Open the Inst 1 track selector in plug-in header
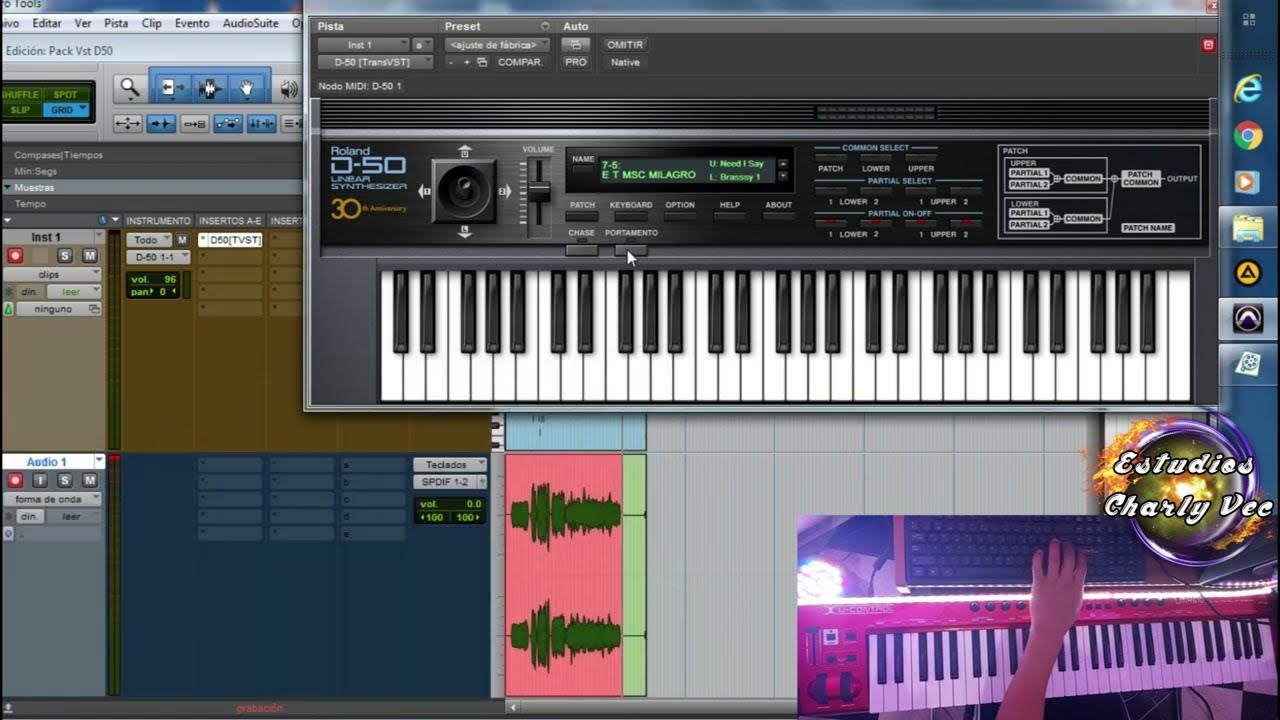The width and height of the screenshot is (1280, 720). (x=364, y=45)
